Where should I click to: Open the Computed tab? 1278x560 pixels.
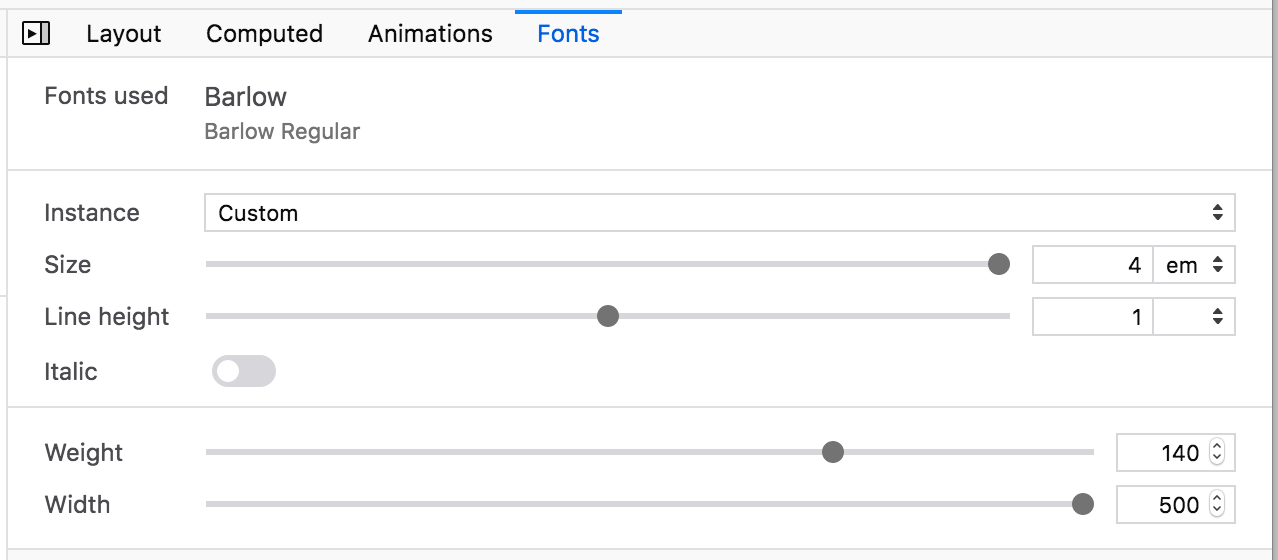click(264, 34)
